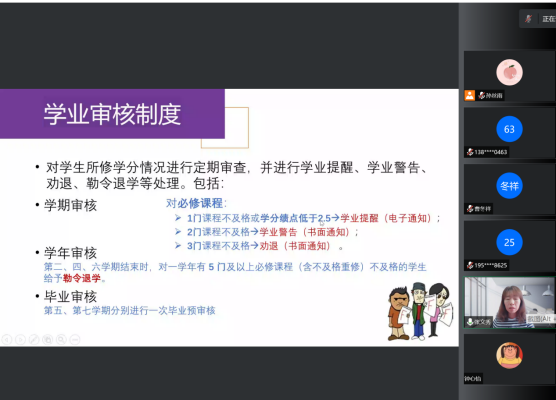Viewport: 556px width, 400px height.
Task: Click the muted mic beside 195****8625
Action: click(x=470, y=265)
